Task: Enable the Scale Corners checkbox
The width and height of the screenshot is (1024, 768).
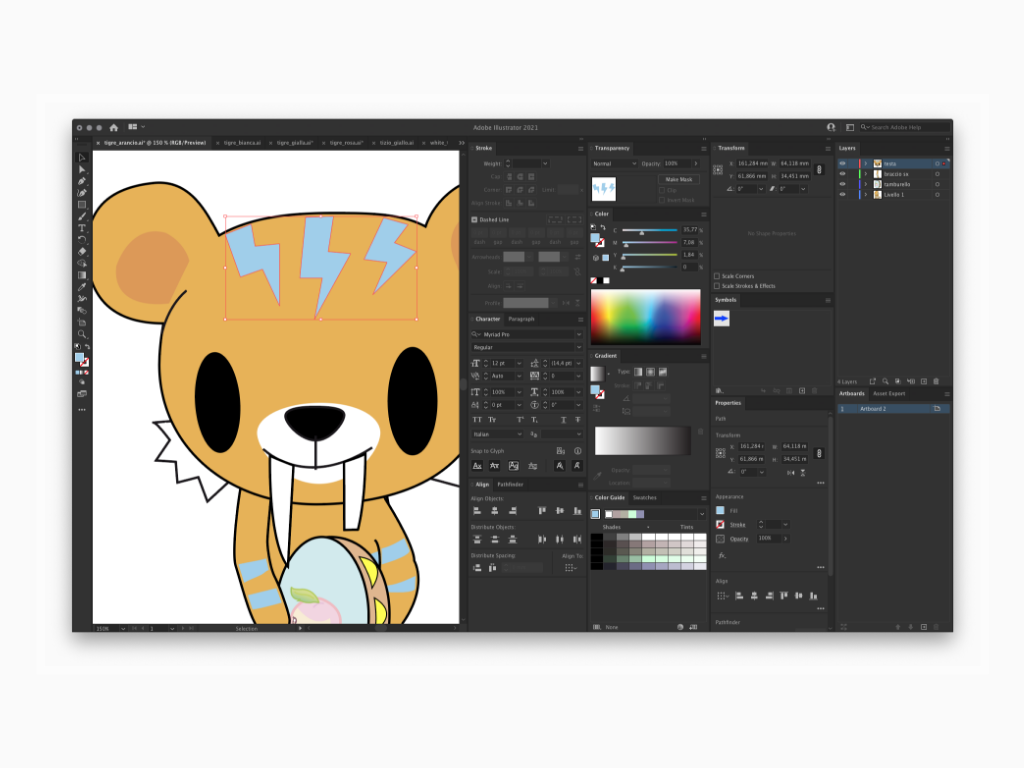Action: pyautogui.click(x=716, y=276)
